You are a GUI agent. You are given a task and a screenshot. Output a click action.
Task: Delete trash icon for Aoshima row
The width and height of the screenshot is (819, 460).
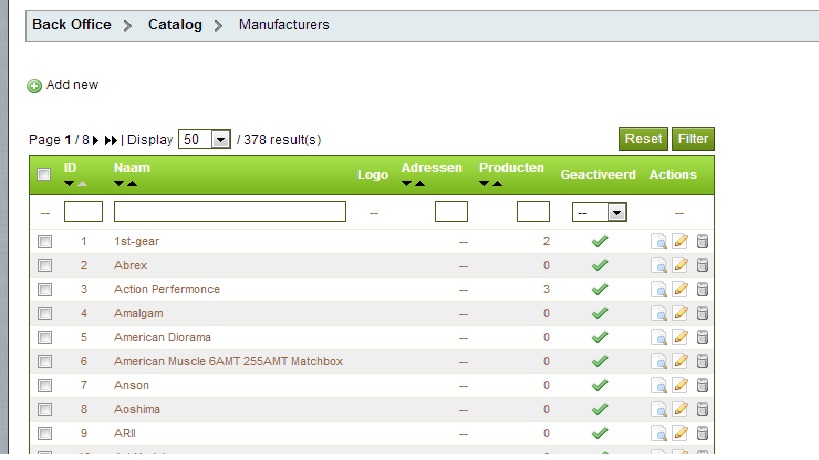703,409
